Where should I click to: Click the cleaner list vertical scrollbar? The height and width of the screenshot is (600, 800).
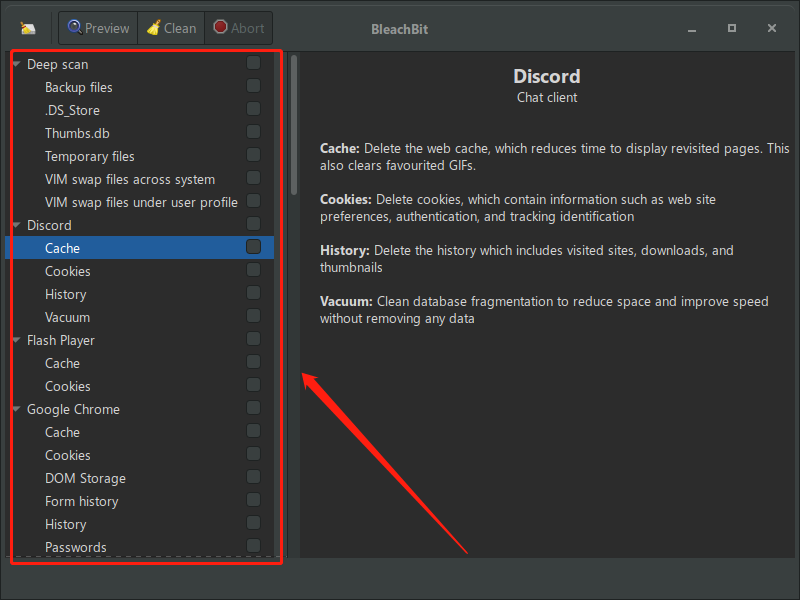coord(294,125)
